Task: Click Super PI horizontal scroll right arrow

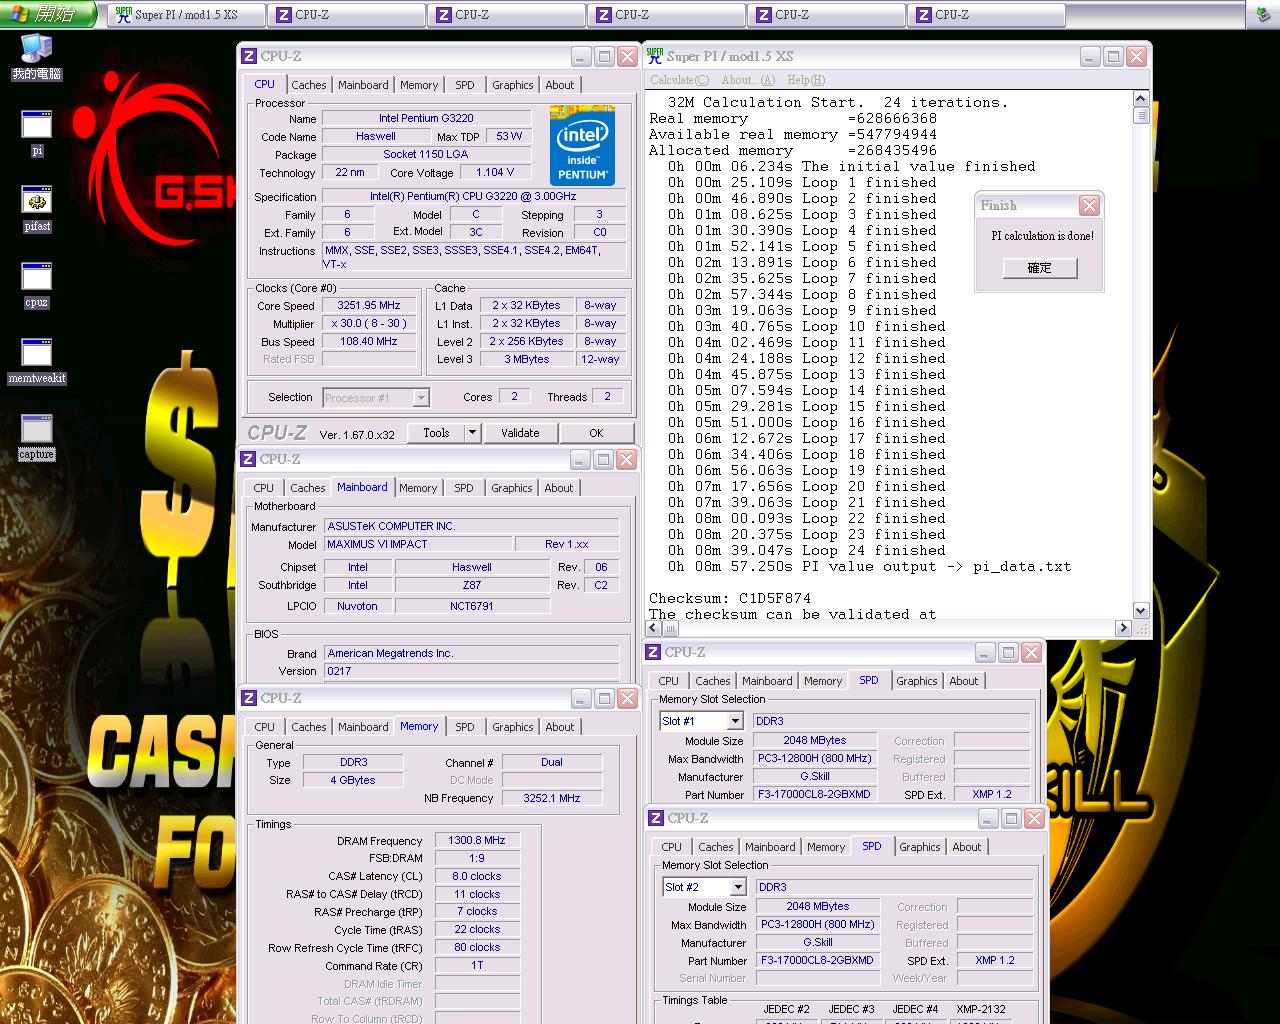Action: click(1123, 628)
